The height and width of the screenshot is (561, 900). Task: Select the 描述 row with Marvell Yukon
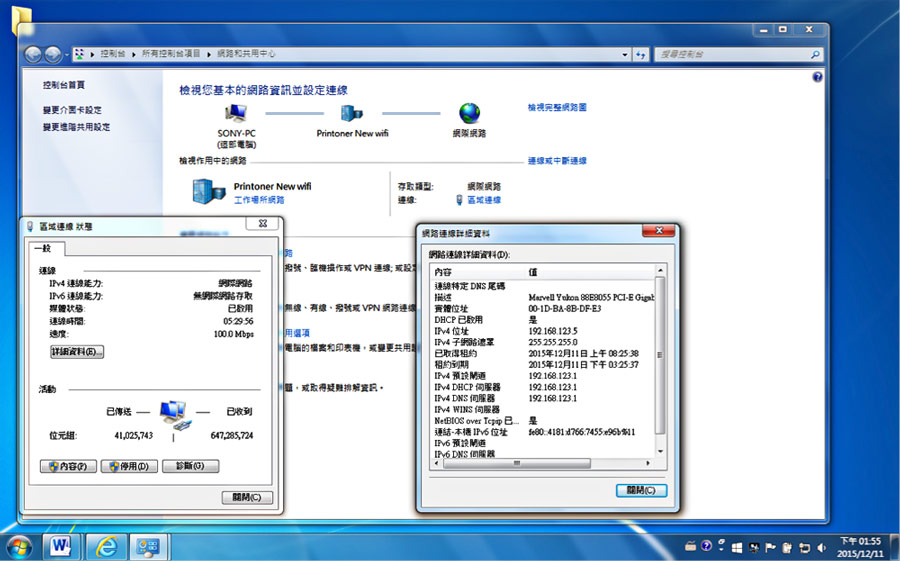tap(543, 297)
